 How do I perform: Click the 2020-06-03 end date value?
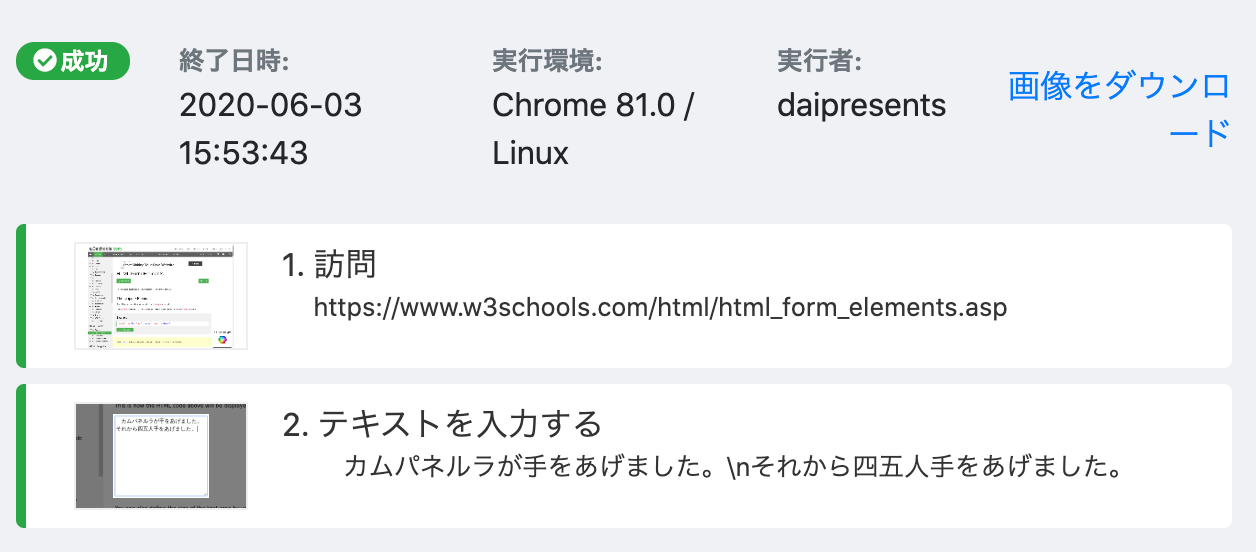click(x=270, y=105)
